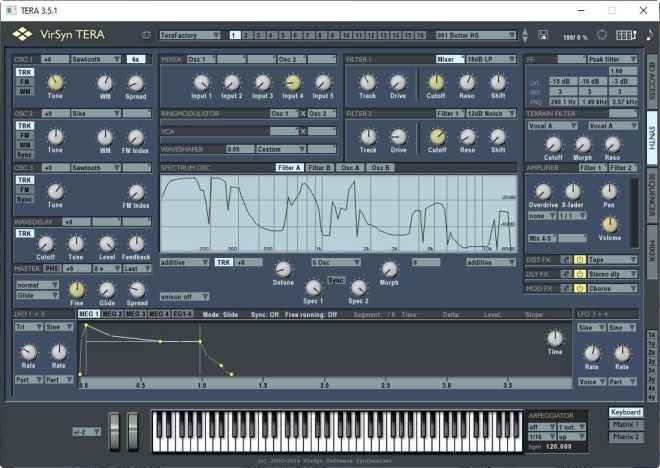
Task: Click the Filter 2 Cutoff knob
Action: pyautogui.click(x=437, y=137)
